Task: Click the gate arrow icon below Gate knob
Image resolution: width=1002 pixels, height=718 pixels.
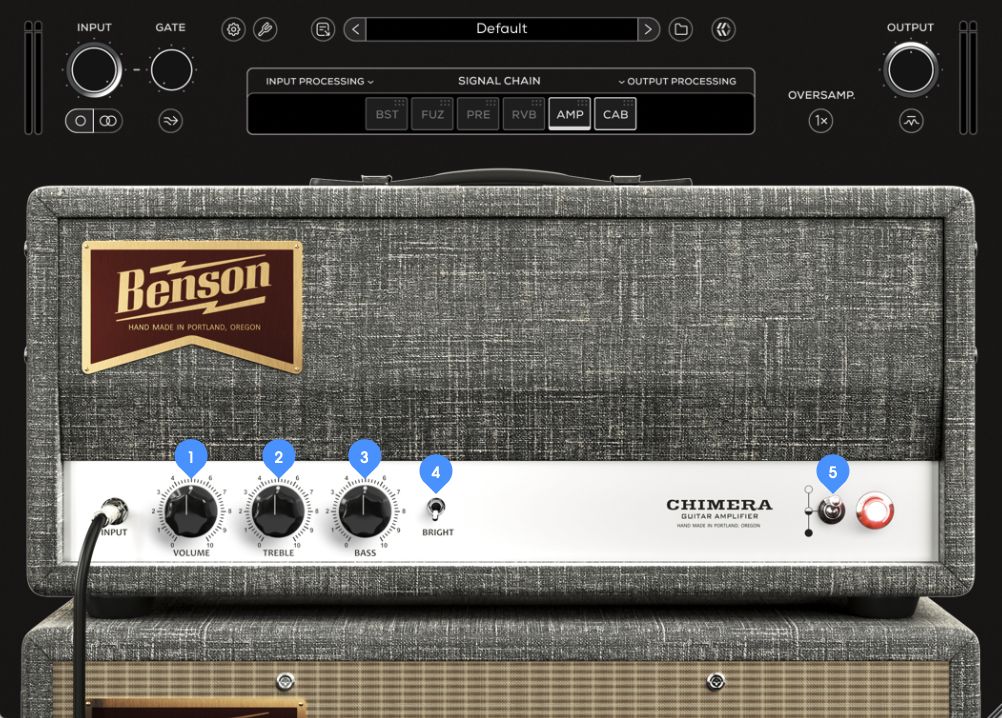Action: [171, 121]
